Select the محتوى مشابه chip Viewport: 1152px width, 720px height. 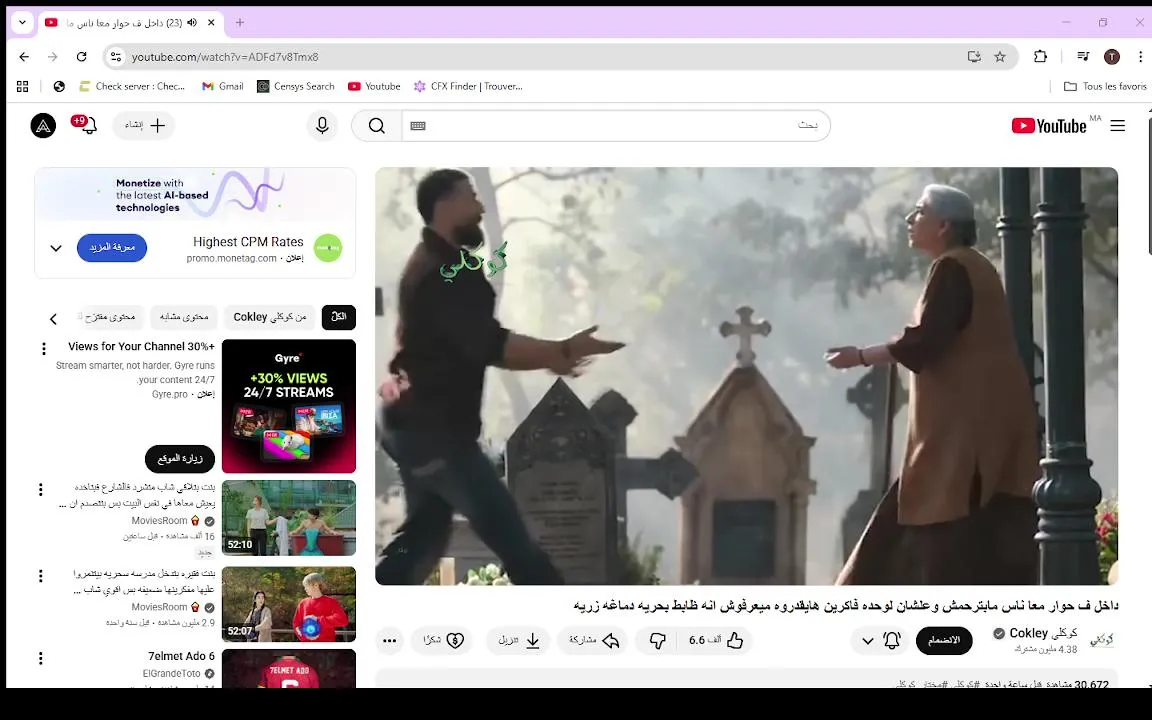(x=184, y=317)
